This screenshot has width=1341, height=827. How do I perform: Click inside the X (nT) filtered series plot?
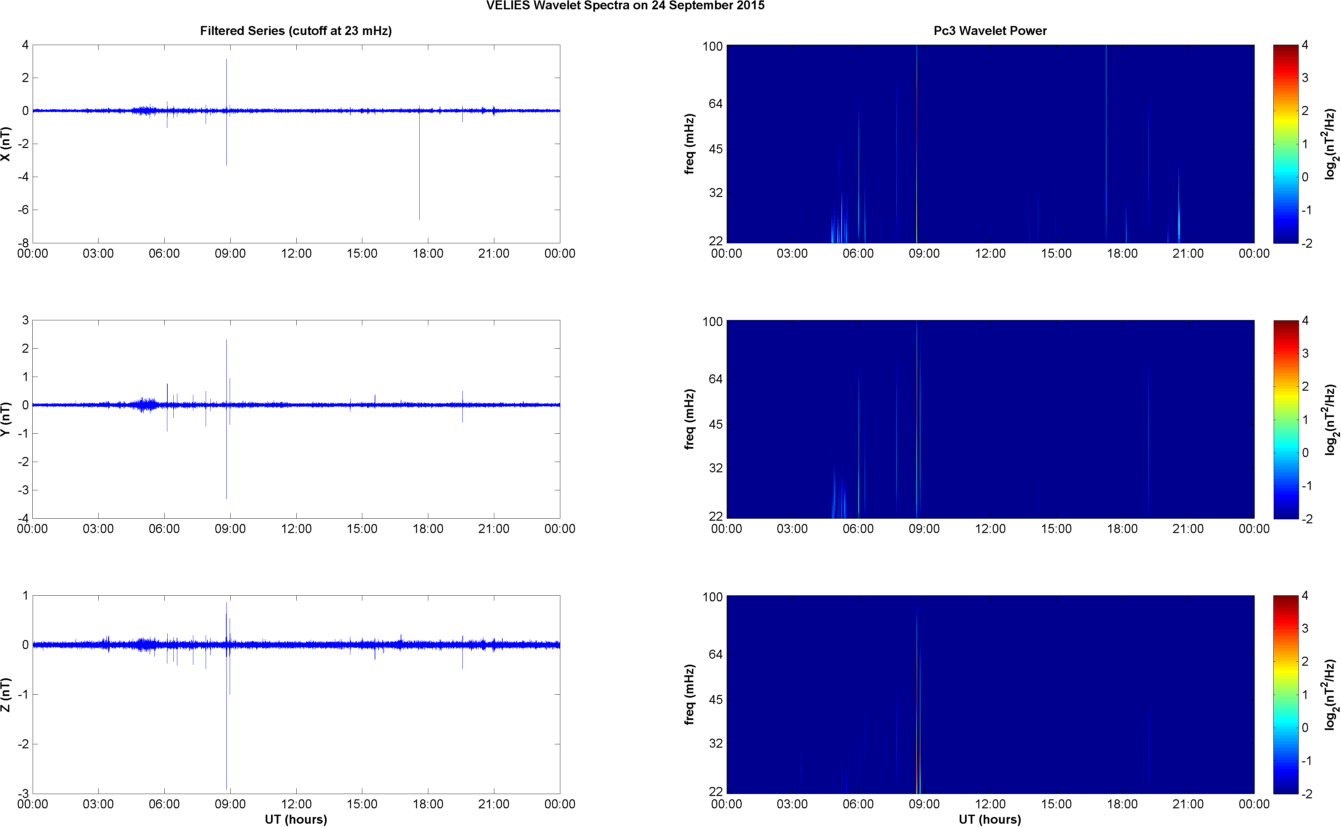(x=296, y=143)
